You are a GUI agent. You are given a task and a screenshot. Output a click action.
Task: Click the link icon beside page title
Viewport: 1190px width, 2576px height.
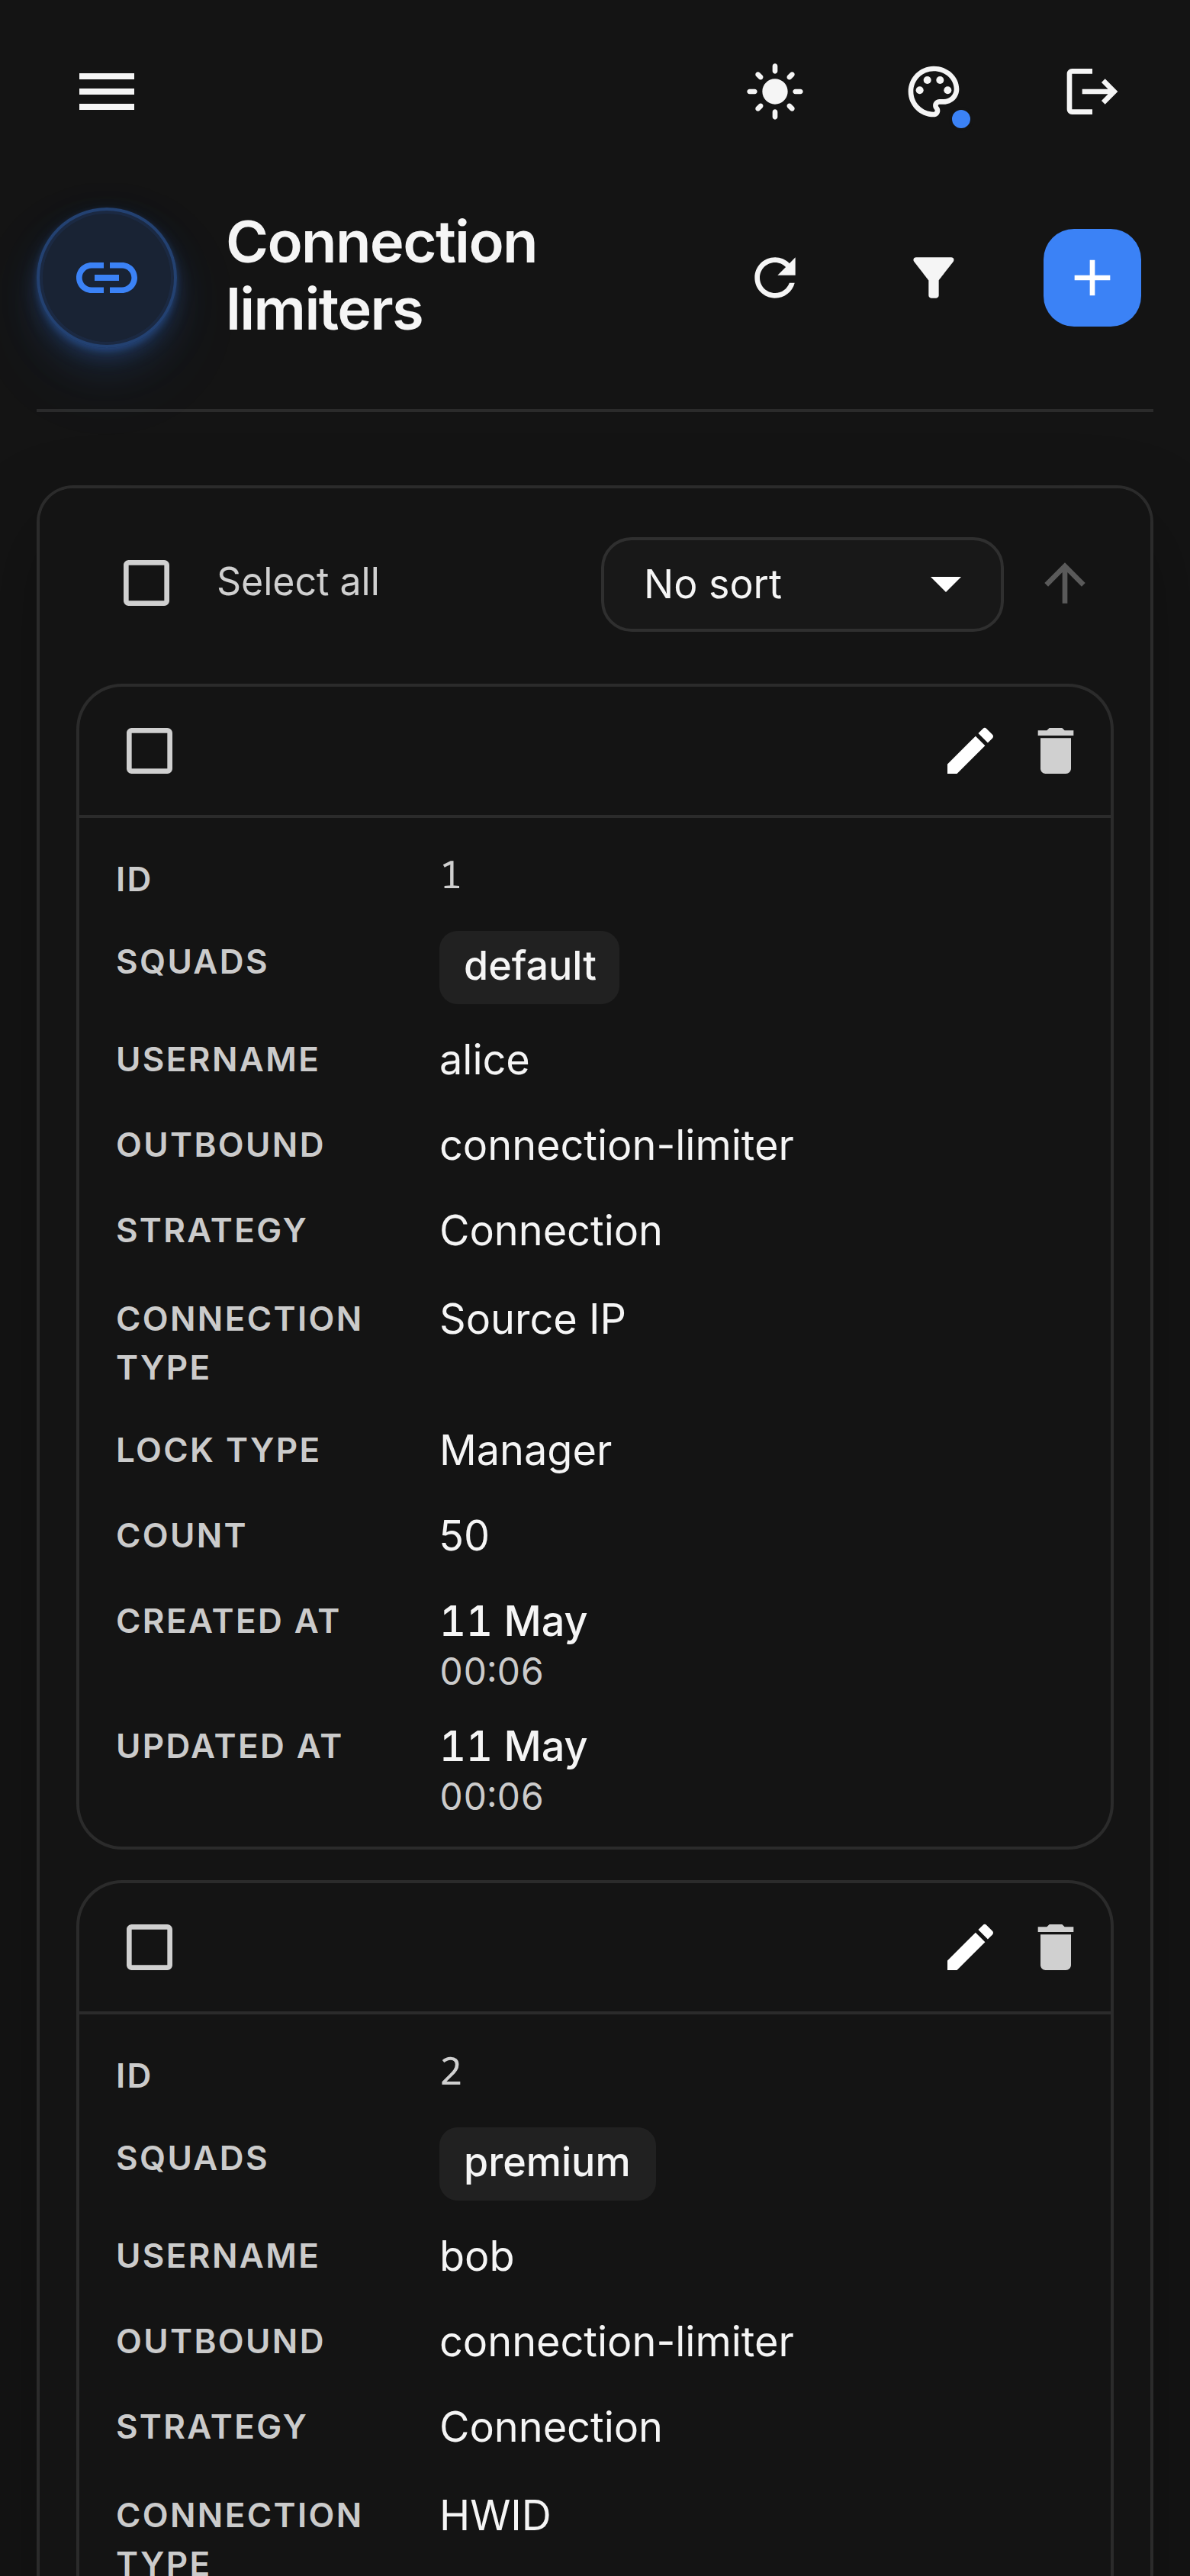107,278
